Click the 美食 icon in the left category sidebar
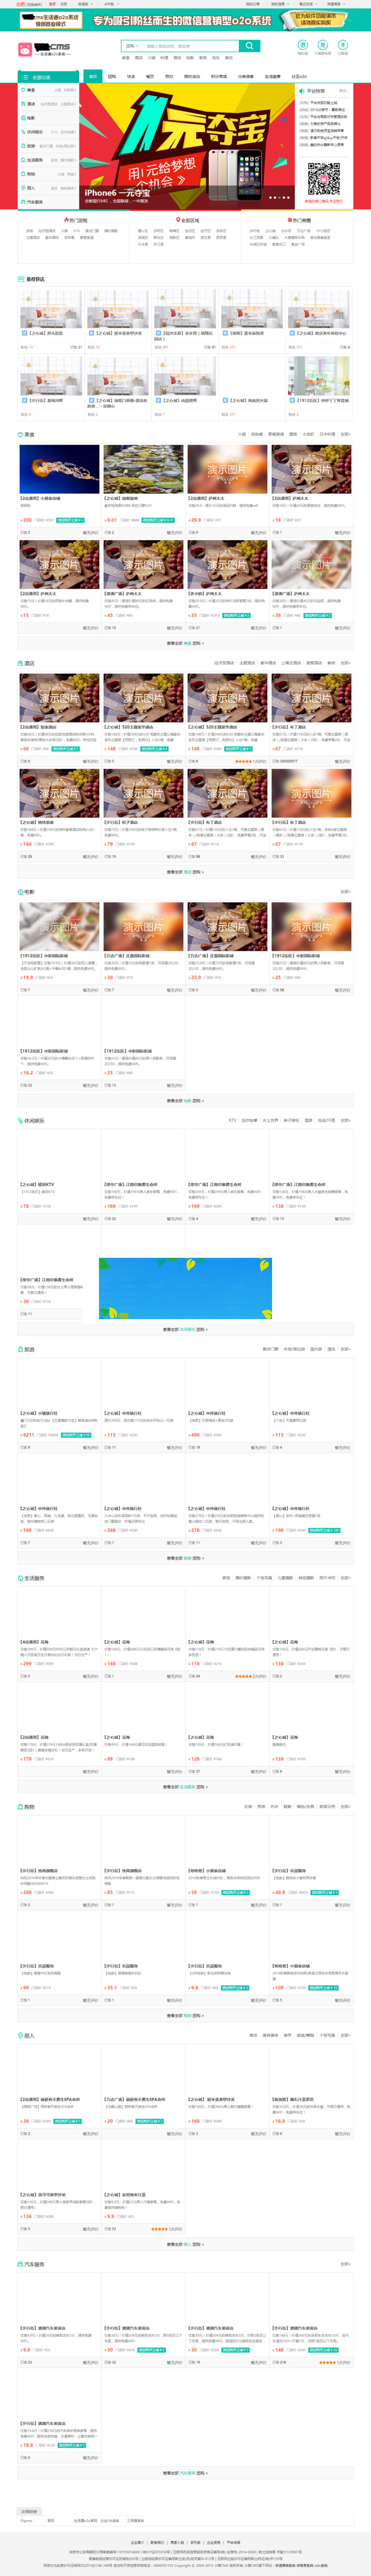 [23, 90]
